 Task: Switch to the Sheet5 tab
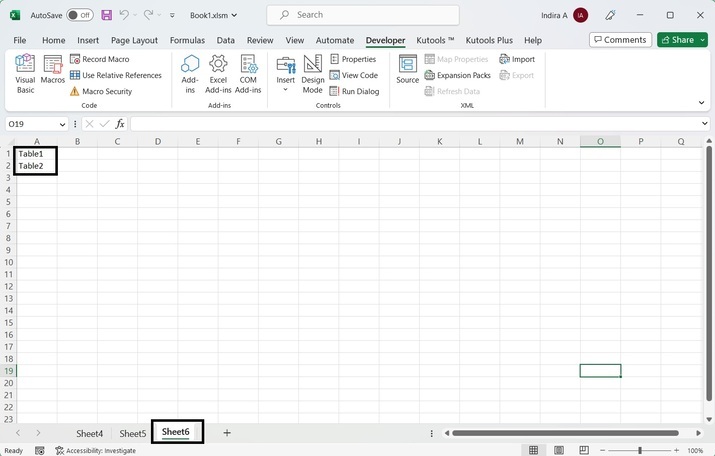tap(133, 433)
